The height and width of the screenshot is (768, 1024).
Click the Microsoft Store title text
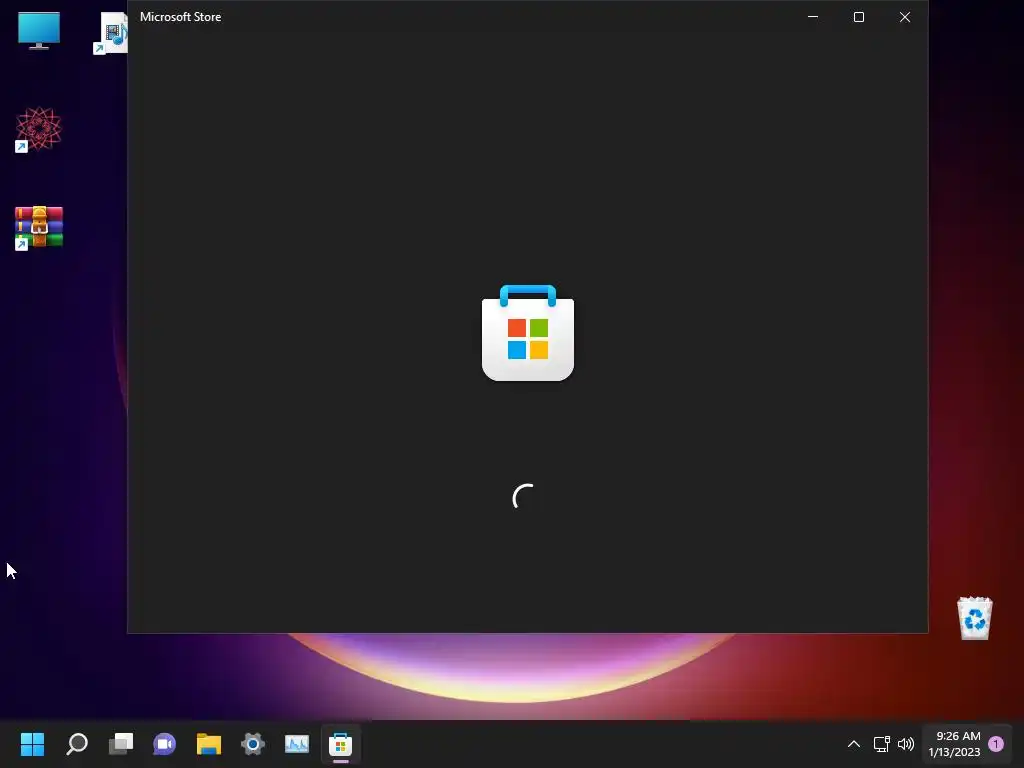click(x=180, y=17)
